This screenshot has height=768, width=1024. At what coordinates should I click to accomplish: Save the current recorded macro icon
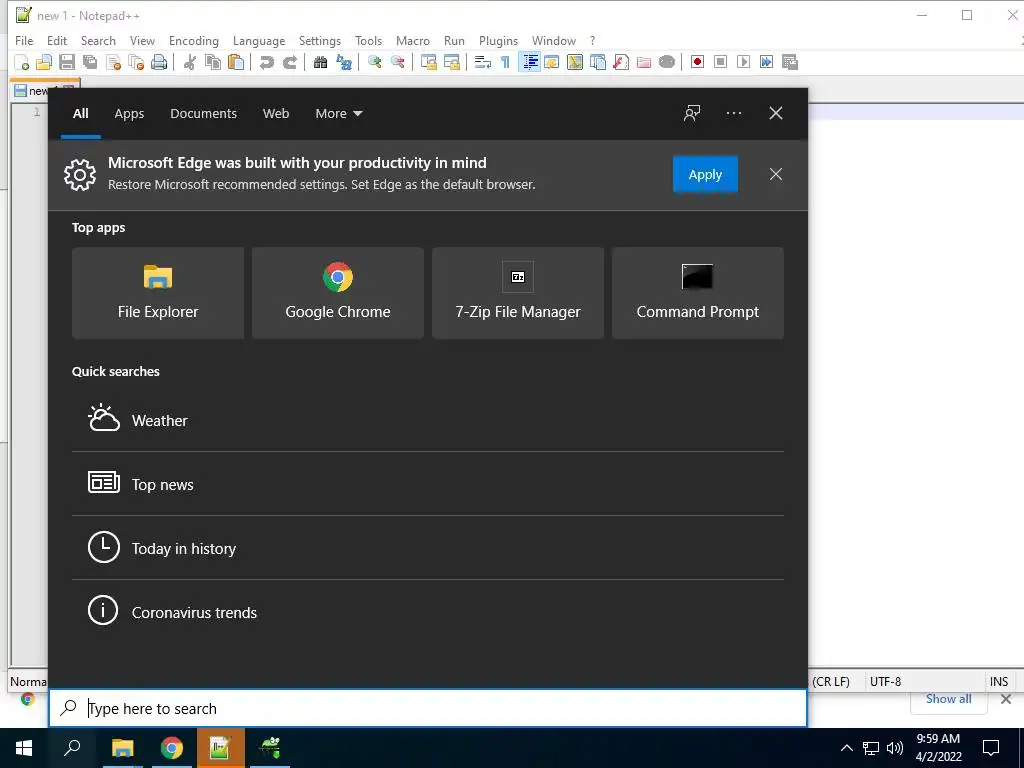790,62
